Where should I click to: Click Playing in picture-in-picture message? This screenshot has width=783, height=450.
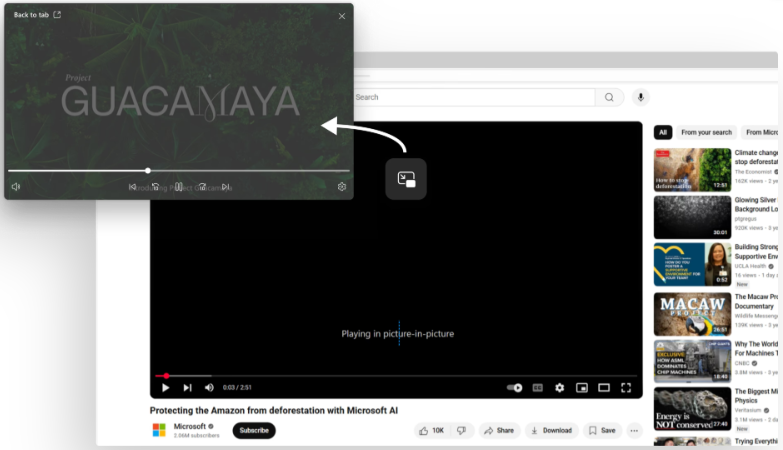coord(397,334)
